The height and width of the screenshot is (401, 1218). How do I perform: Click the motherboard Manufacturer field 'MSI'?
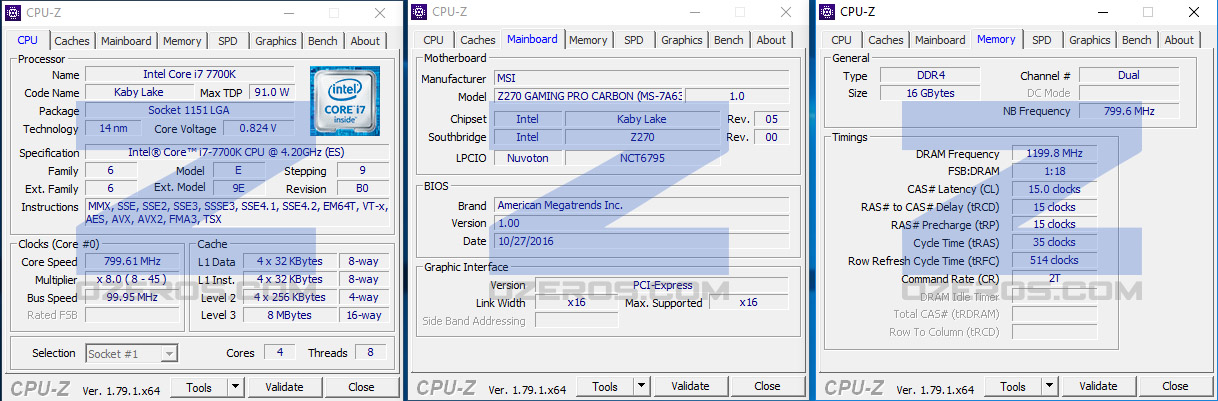pyautogui.click(x=641, y=78)
